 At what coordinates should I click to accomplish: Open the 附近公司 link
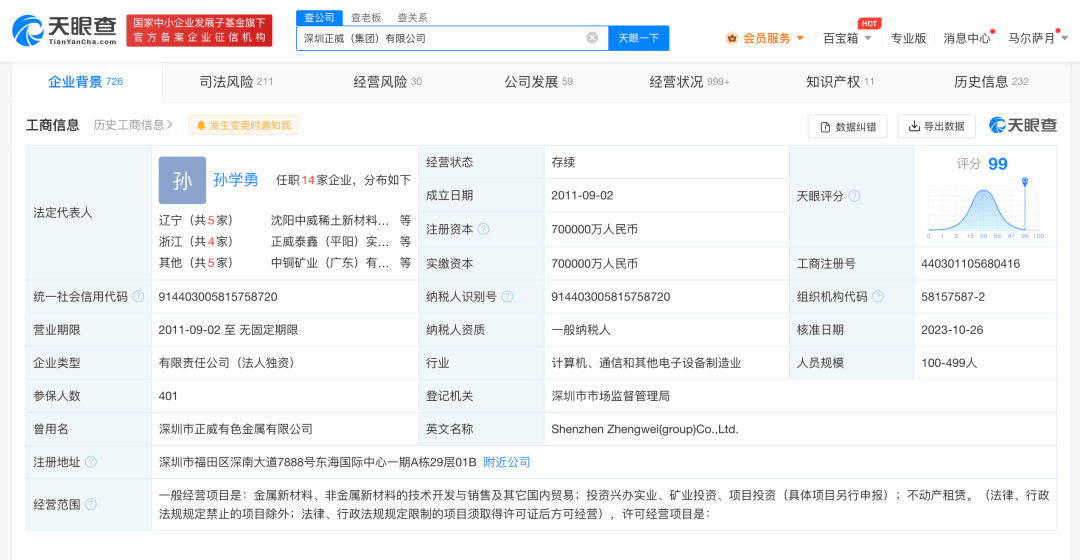coord(507,462)
